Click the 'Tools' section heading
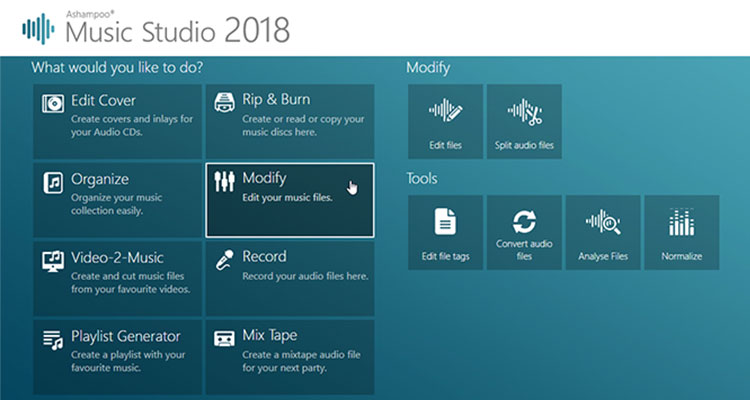The width and height of the screenshot is (750, 400). 422,178
